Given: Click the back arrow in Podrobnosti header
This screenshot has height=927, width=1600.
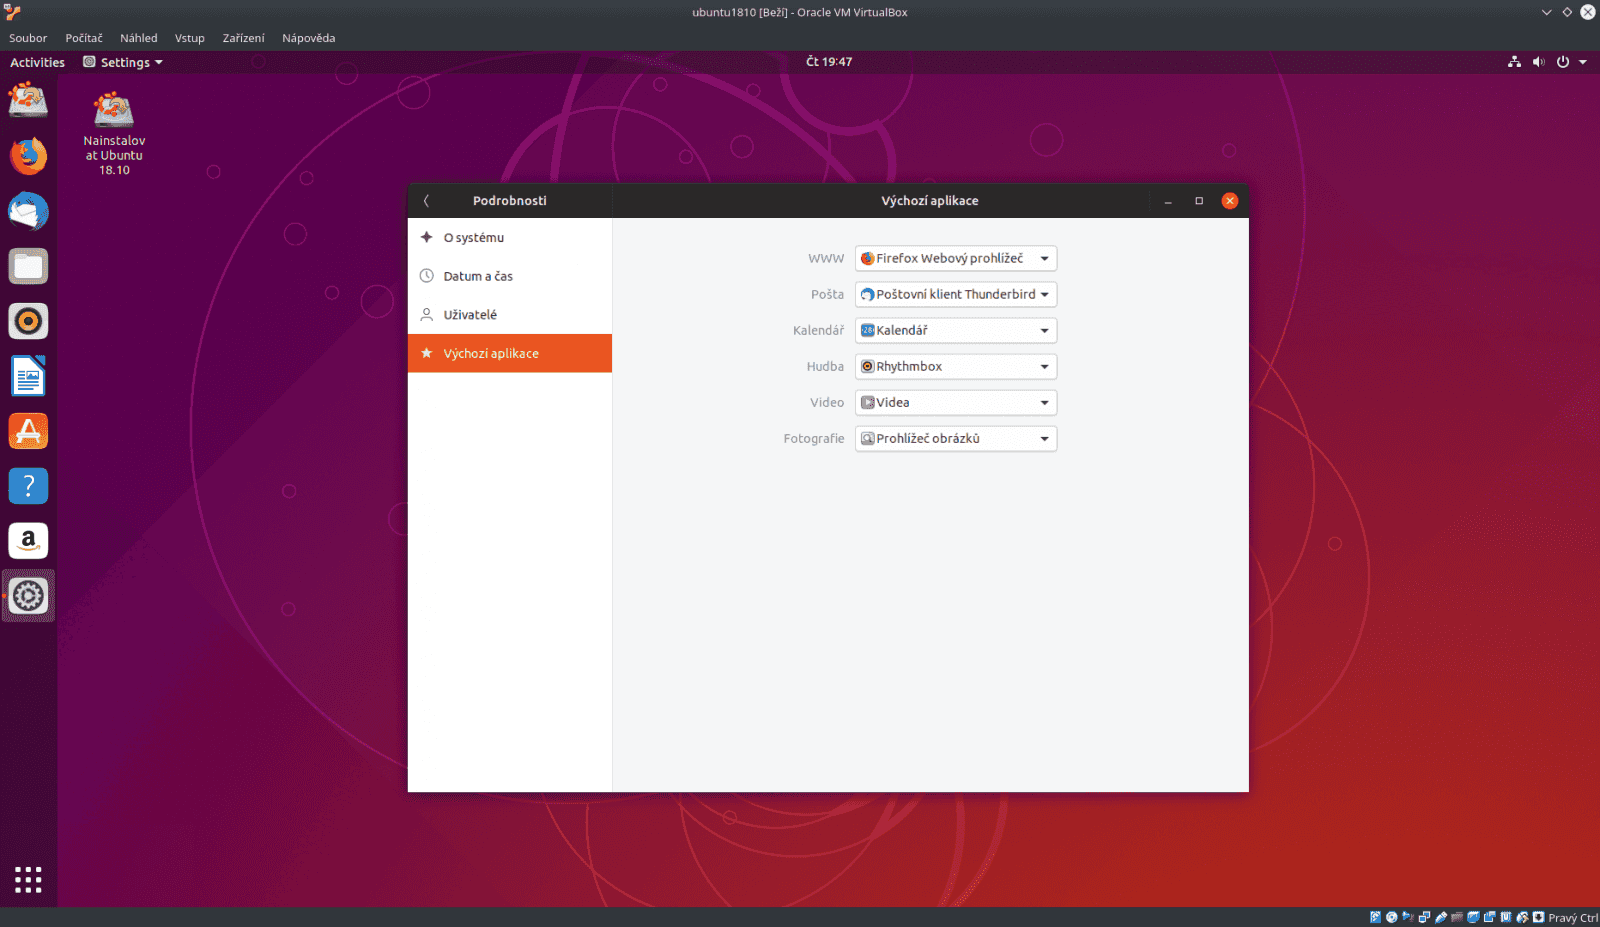Looking at the screenshot, I should point(427,200).
